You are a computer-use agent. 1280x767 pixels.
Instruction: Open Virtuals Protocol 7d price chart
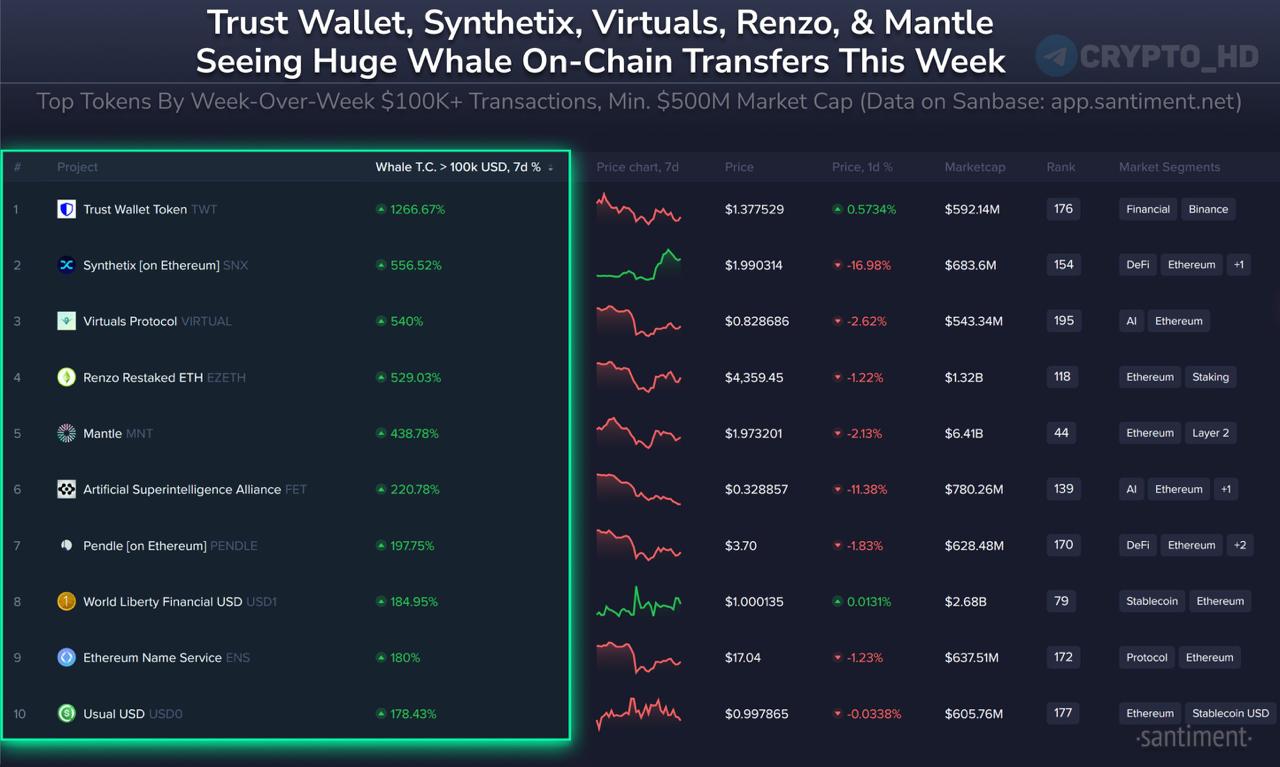[x=638, y=320]
